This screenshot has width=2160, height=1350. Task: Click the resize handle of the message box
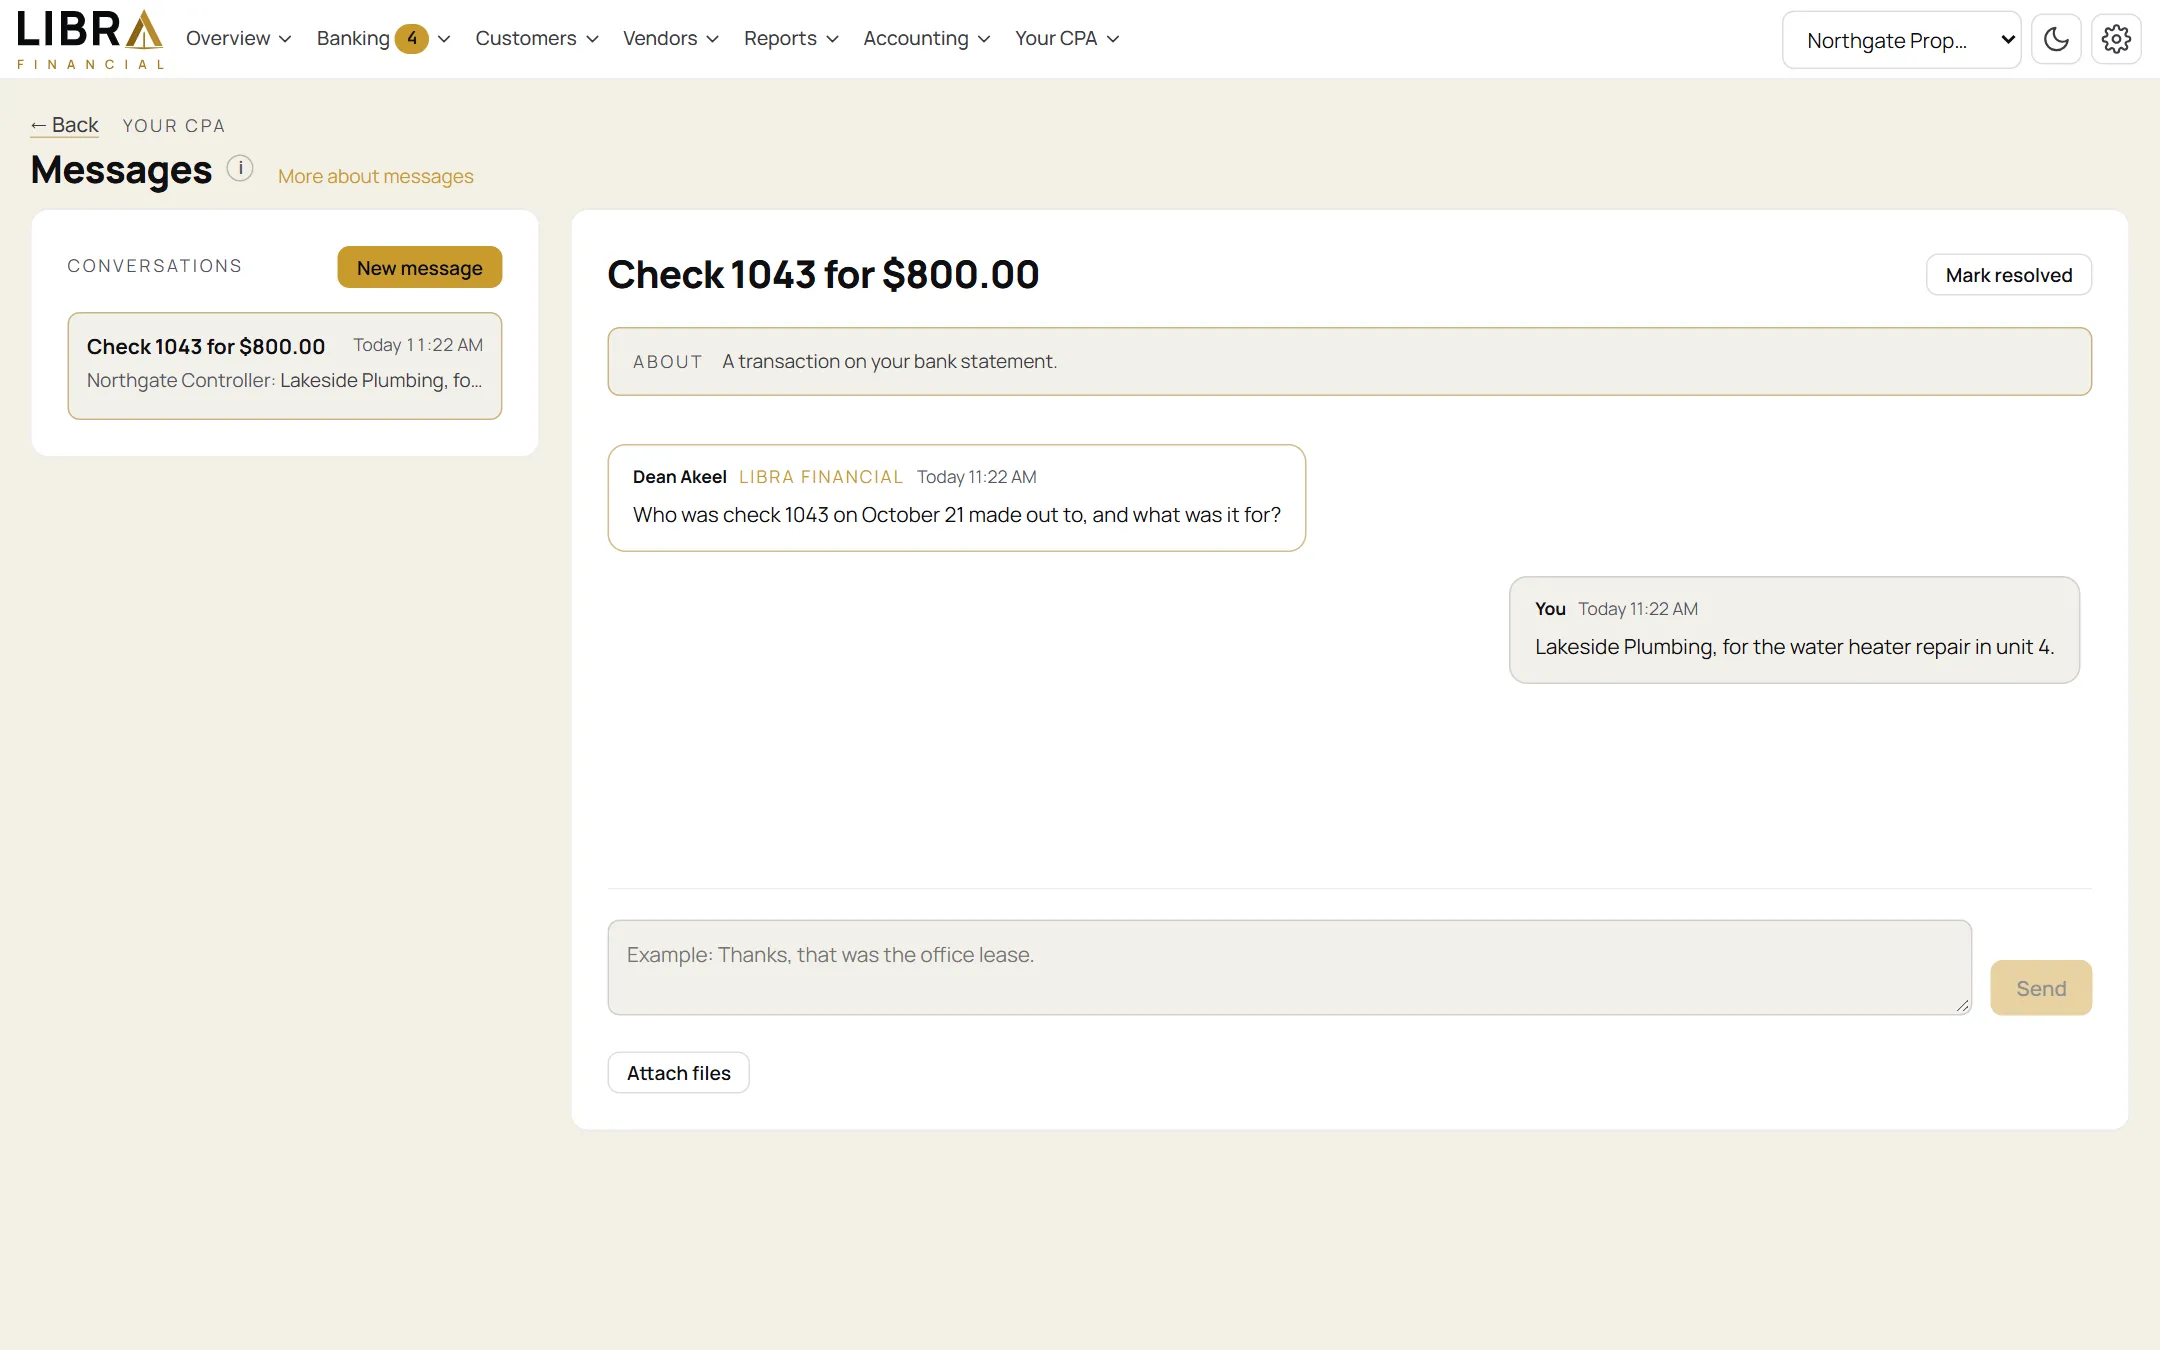click(1963, 1006)
